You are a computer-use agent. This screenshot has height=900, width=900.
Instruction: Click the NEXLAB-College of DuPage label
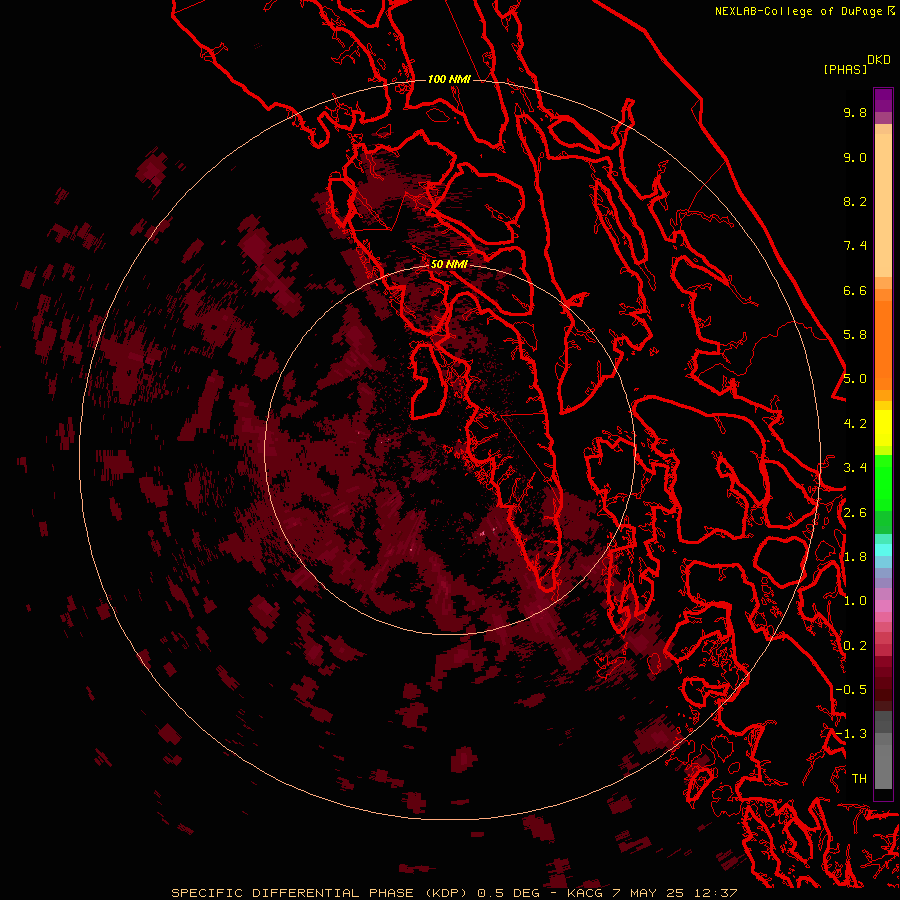click(801, 11)
